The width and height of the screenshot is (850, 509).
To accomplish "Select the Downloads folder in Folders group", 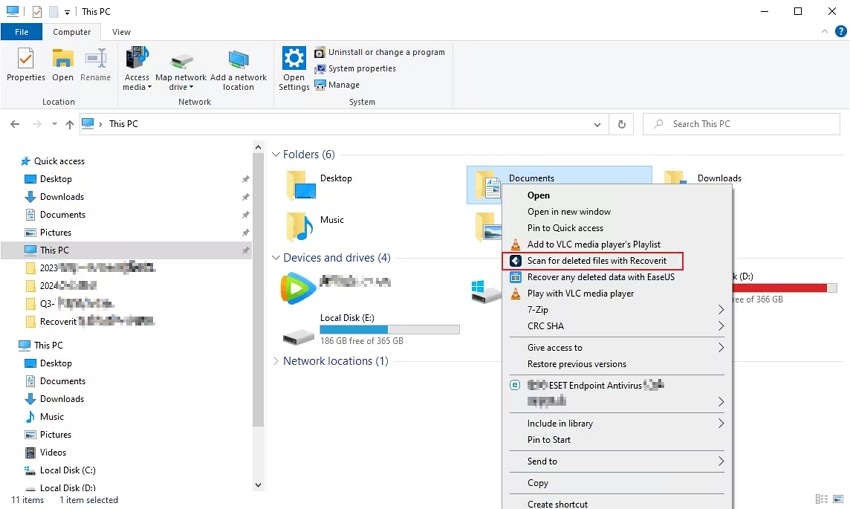I will tap(719, 178).
